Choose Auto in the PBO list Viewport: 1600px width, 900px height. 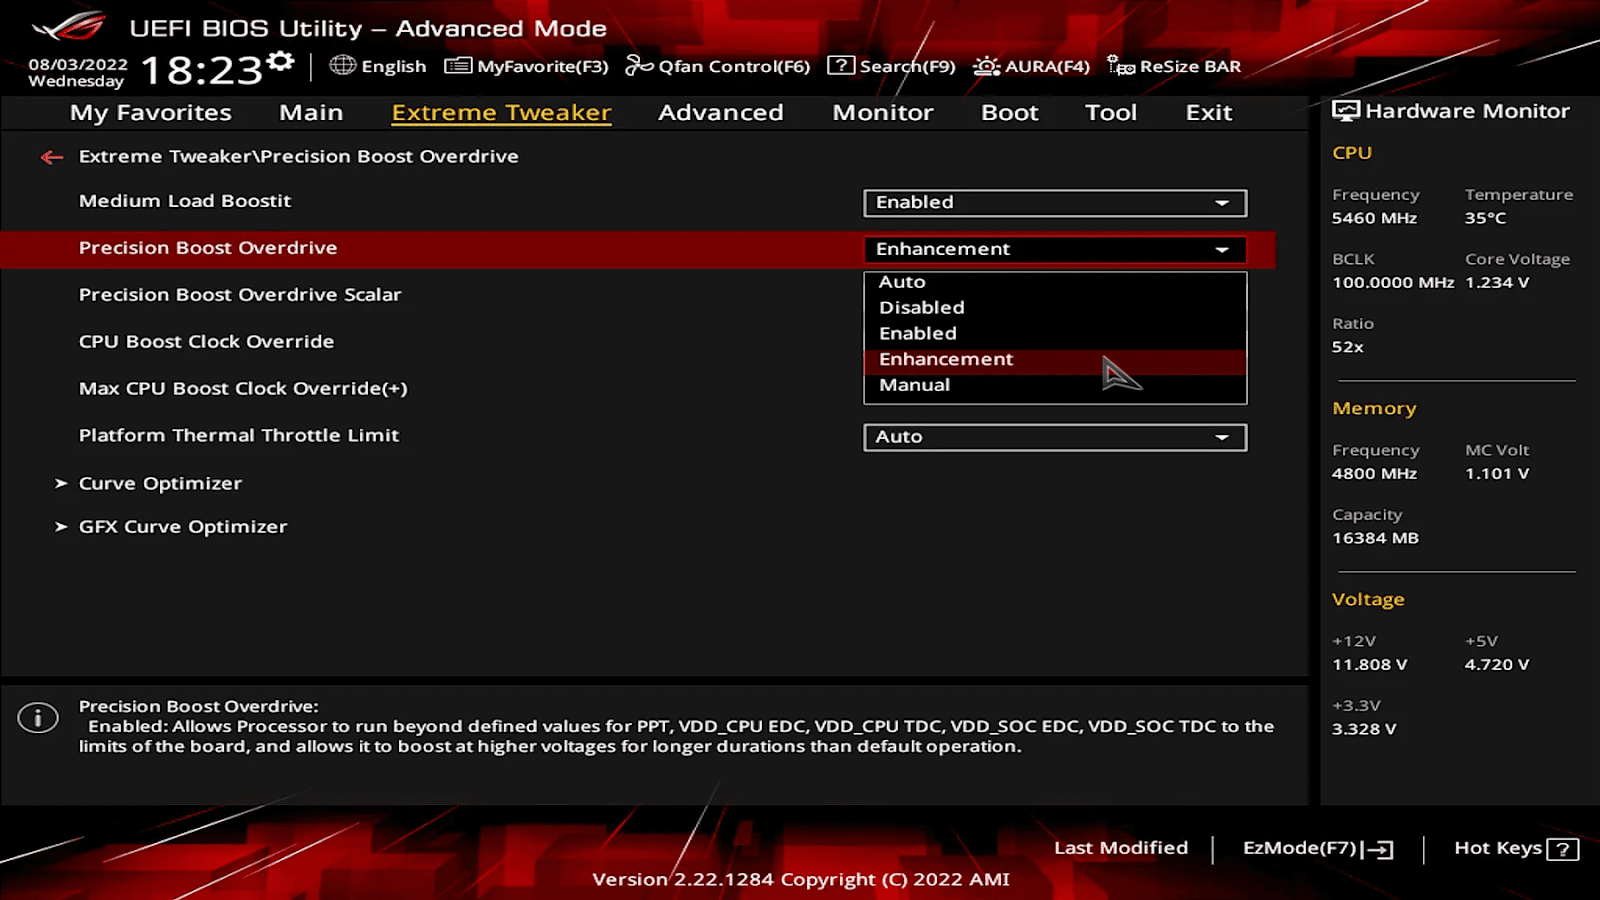[1055, 282]
